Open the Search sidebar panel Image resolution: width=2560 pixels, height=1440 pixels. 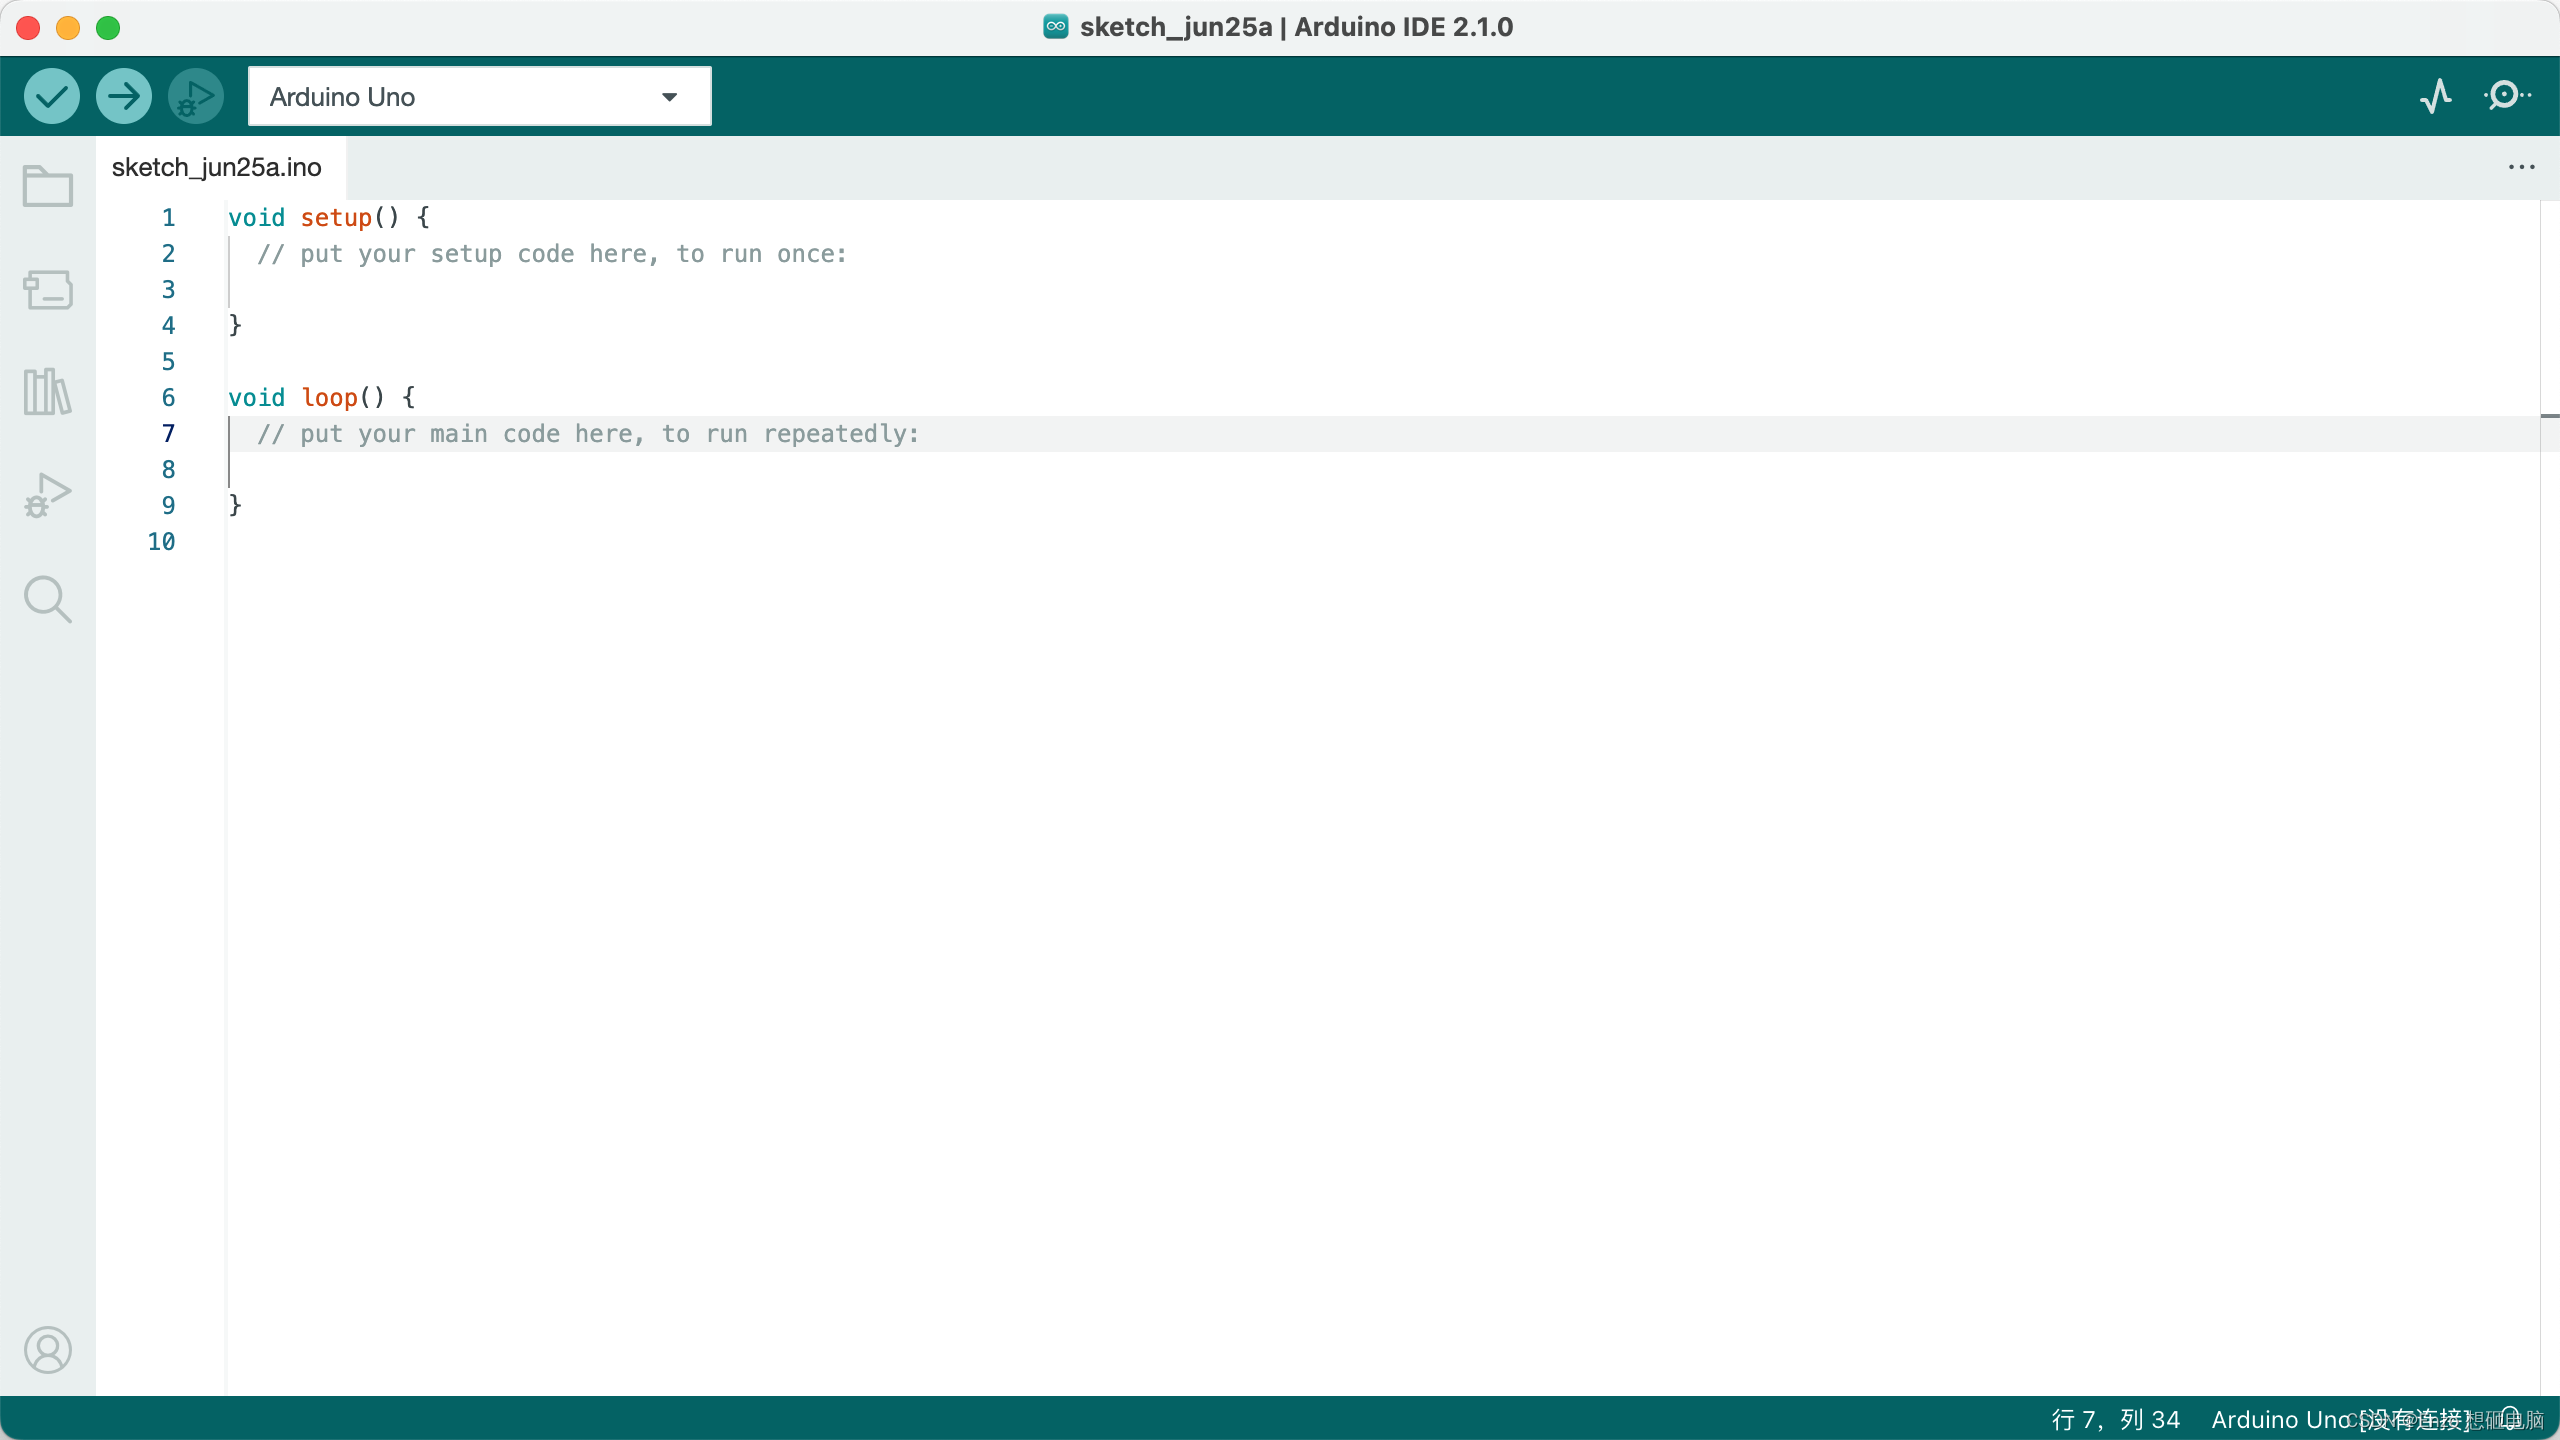pyautogui.click(x=47, y=599)
